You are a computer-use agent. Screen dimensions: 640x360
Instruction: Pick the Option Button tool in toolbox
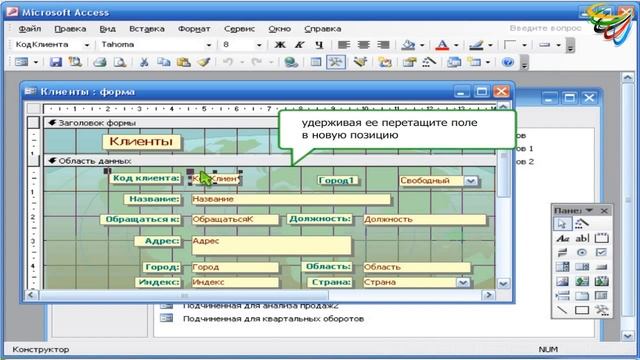tap(582, 252)
